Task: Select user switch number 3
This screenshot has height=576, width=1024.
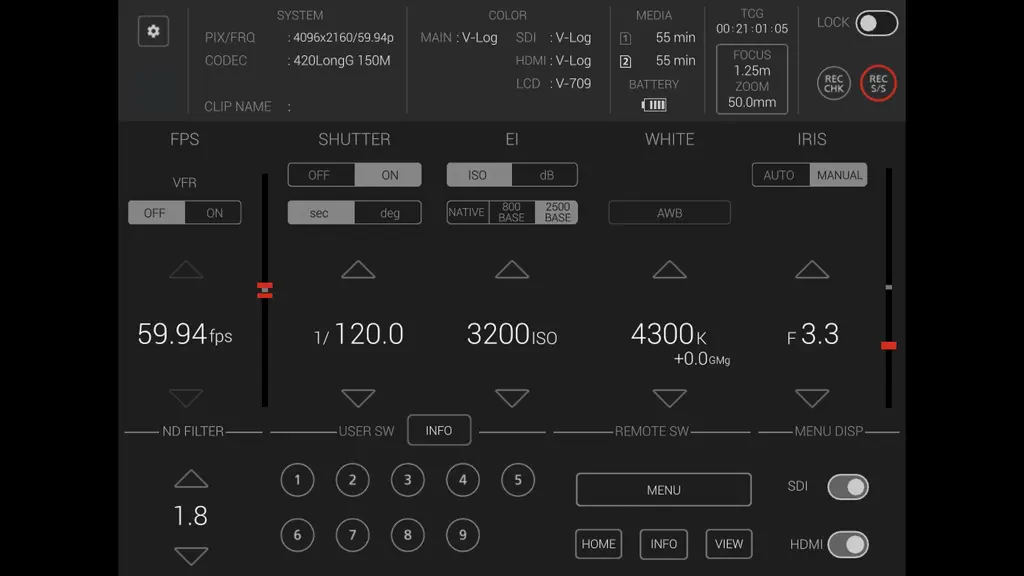Action: (x=408, y=480)
